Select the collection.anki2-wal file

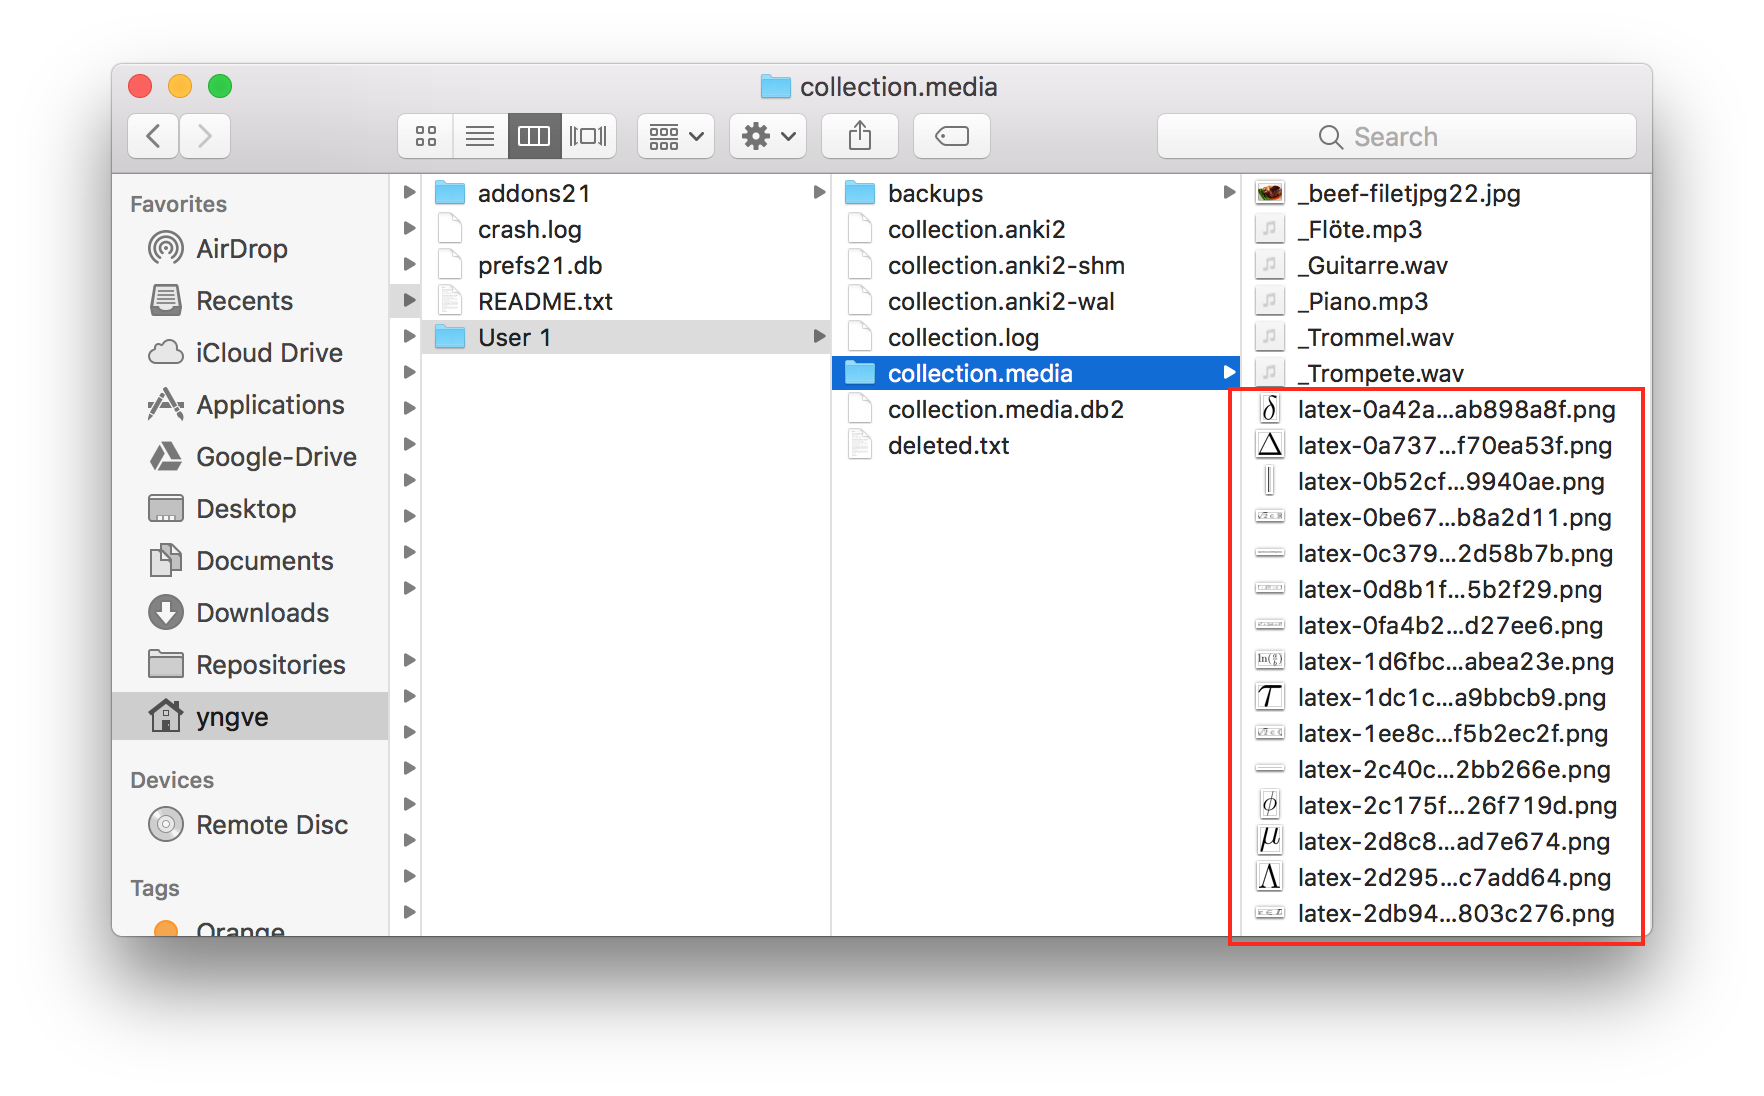coord(1036,301)
